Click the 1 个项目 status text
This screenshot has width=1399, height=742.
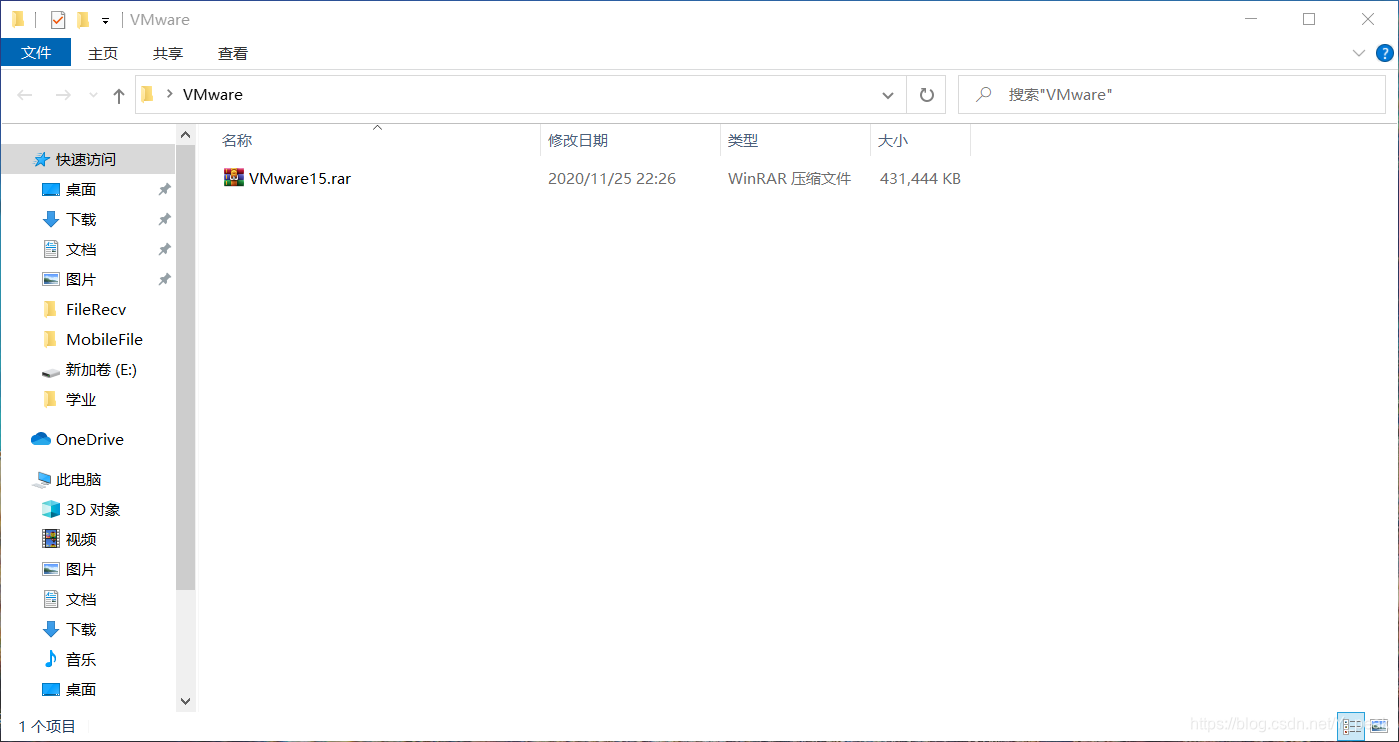click(47, 727)
